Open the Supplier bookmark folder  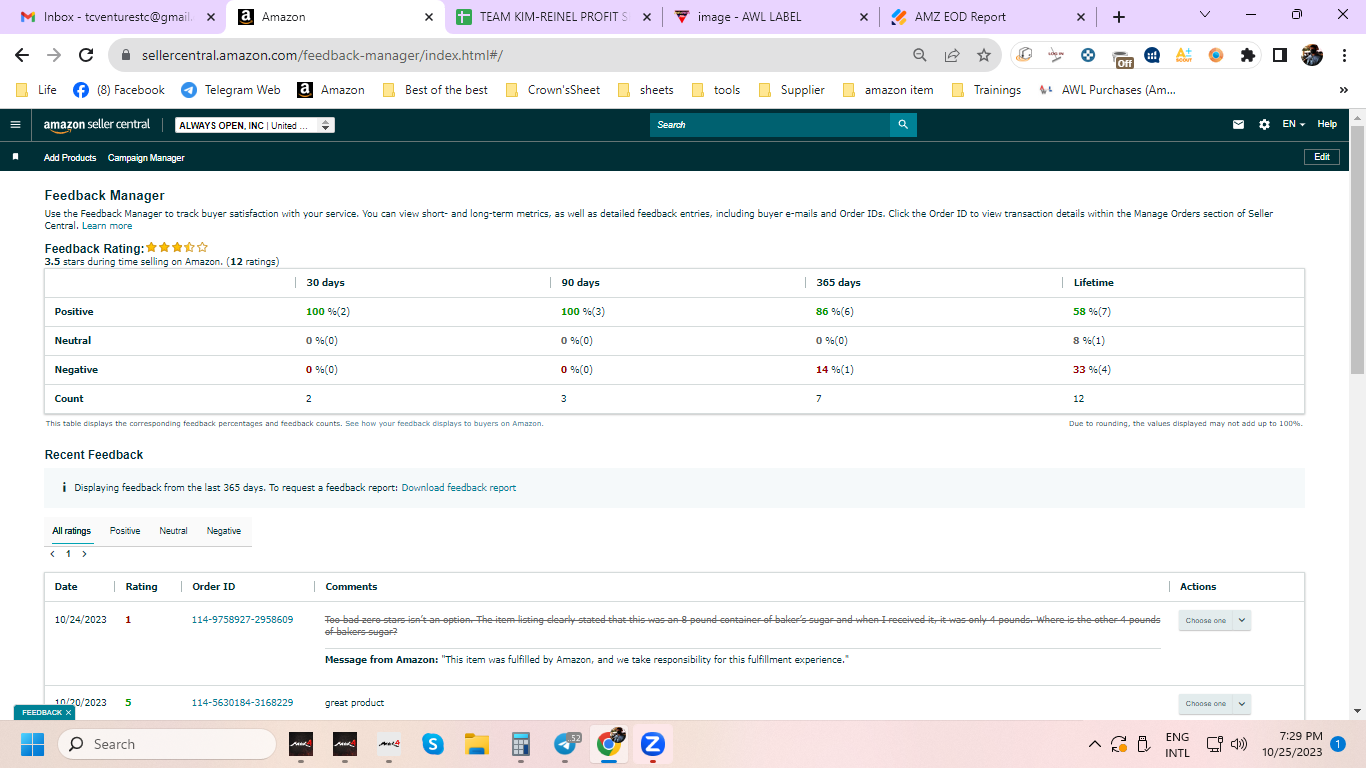(791, 90)
